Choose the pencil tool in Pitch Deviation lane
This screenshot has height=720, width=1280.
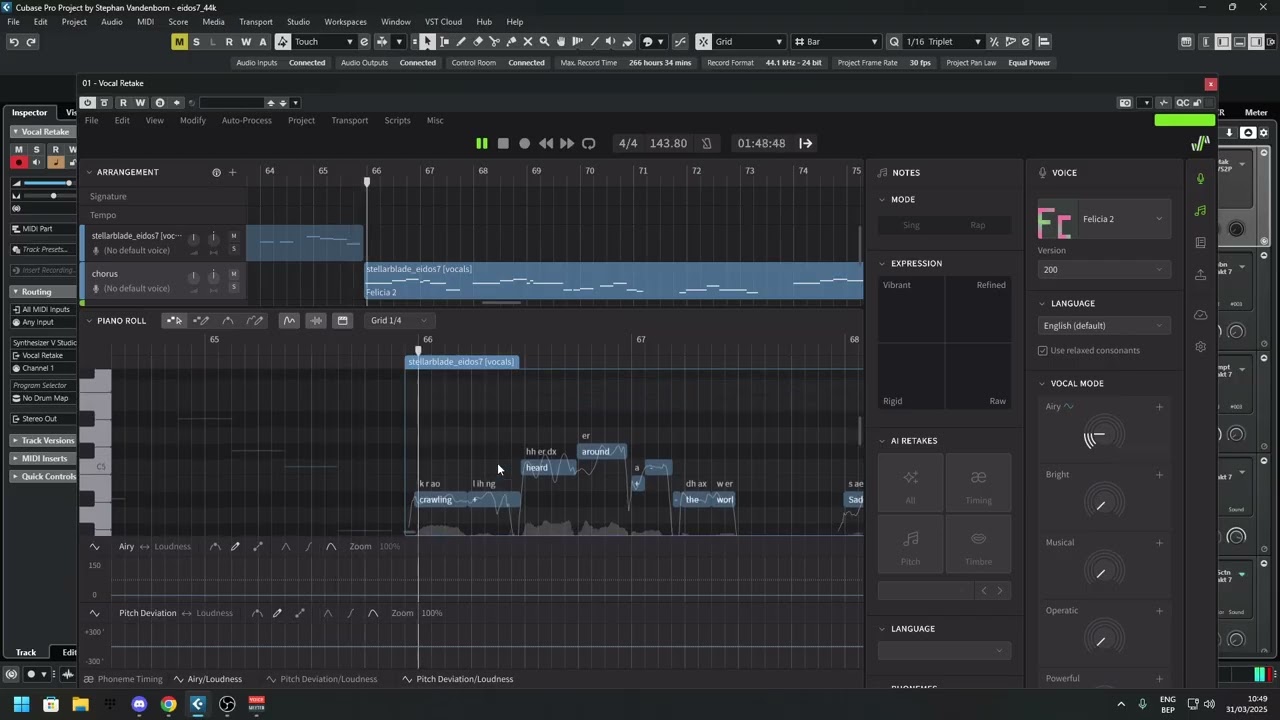(277, 614)
